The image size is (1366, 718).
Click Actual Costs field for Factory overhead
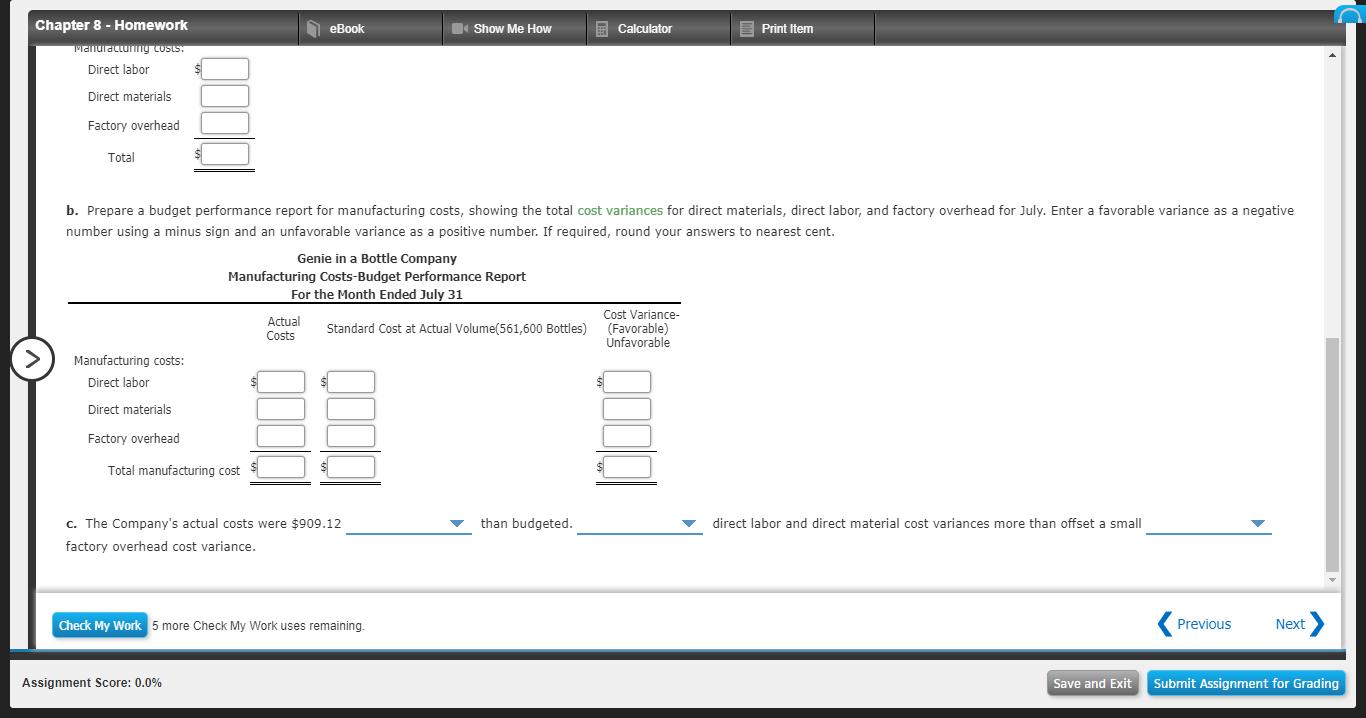tap(281, 436)
